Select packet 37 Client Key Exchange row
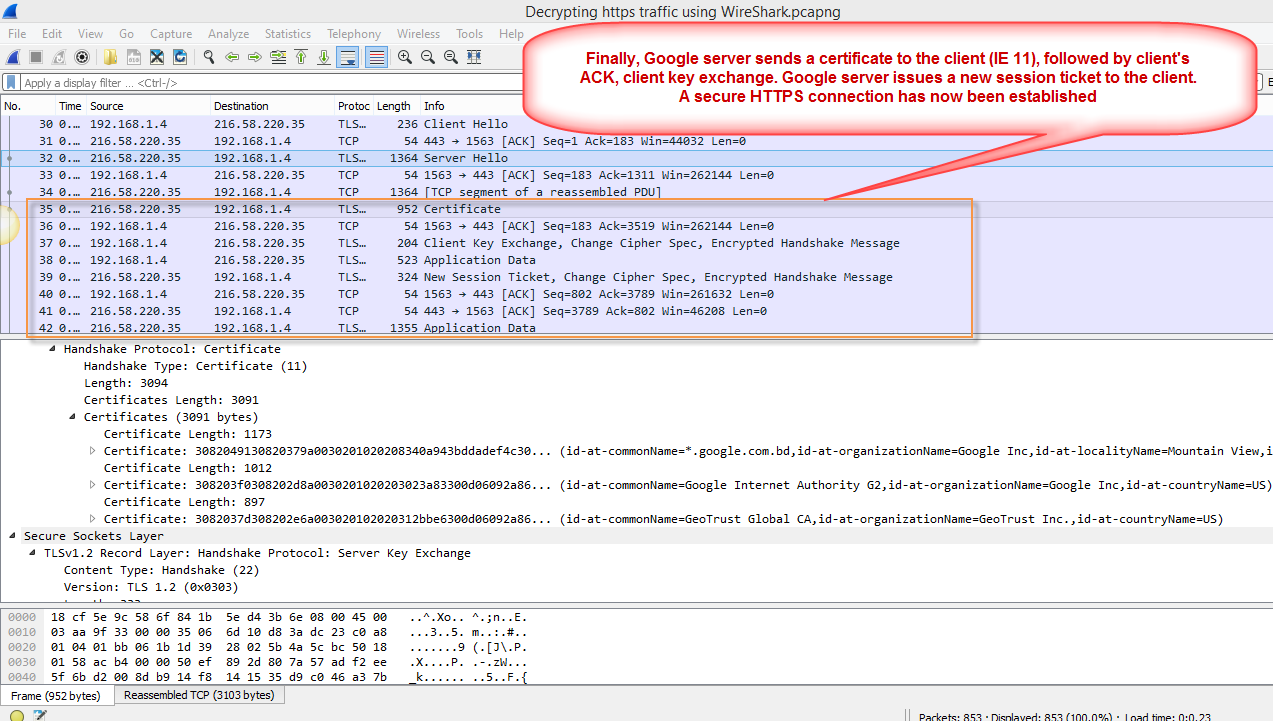 click(x=636, y=243)
